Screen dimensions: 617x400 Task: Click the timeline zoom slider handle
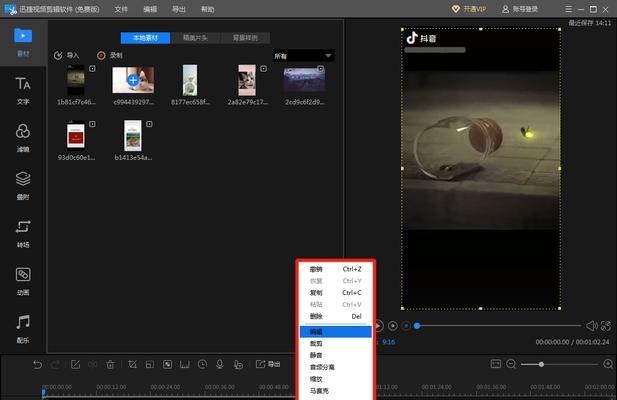tap(541, 364)
